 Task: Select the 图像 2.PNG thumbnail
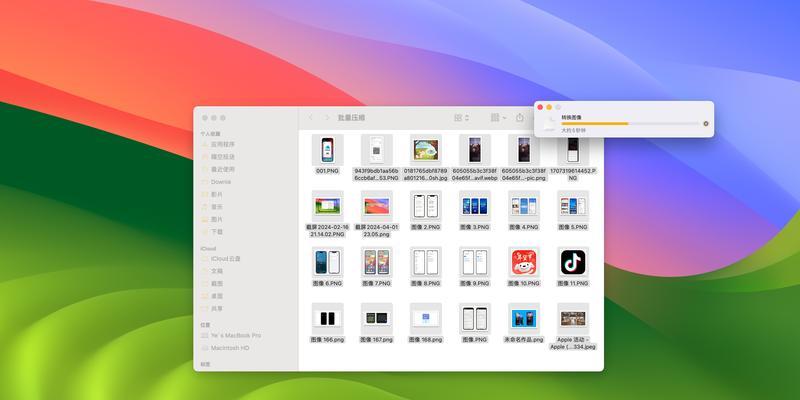[x=426, y=206]
